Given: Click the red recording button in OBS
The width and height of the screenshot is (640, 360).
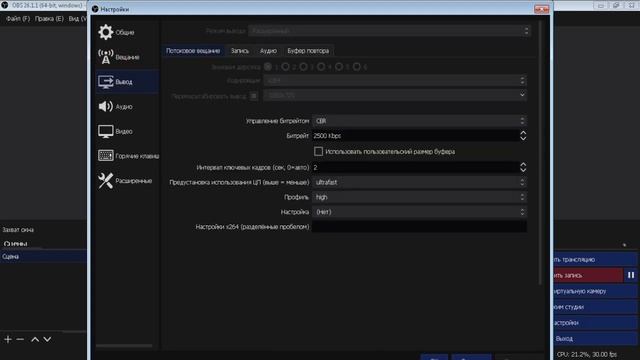Looking at the screenshot, I should (588, 275).
